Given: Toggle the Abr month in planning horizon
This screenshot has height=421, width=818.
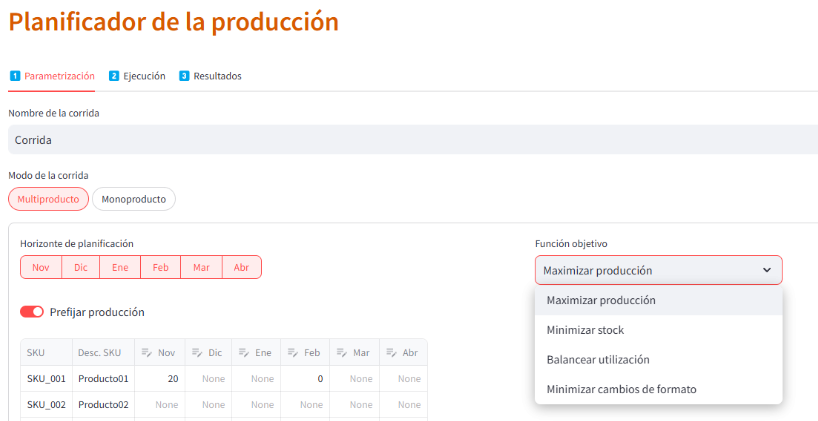Looking at the screenshot, I should [241, 267].
